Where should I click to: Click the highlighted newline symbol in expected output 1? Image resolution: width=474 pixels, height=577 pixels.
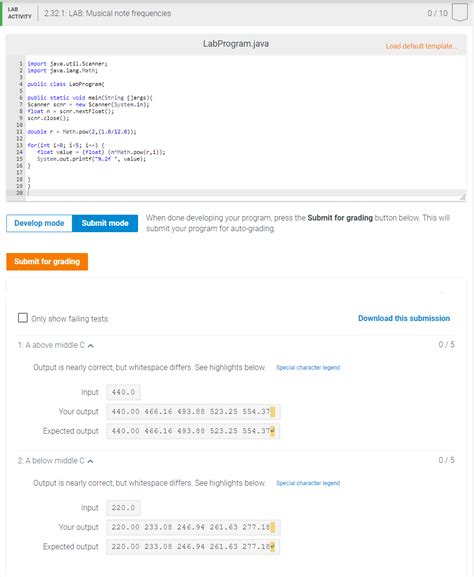(x=273, y=431)
